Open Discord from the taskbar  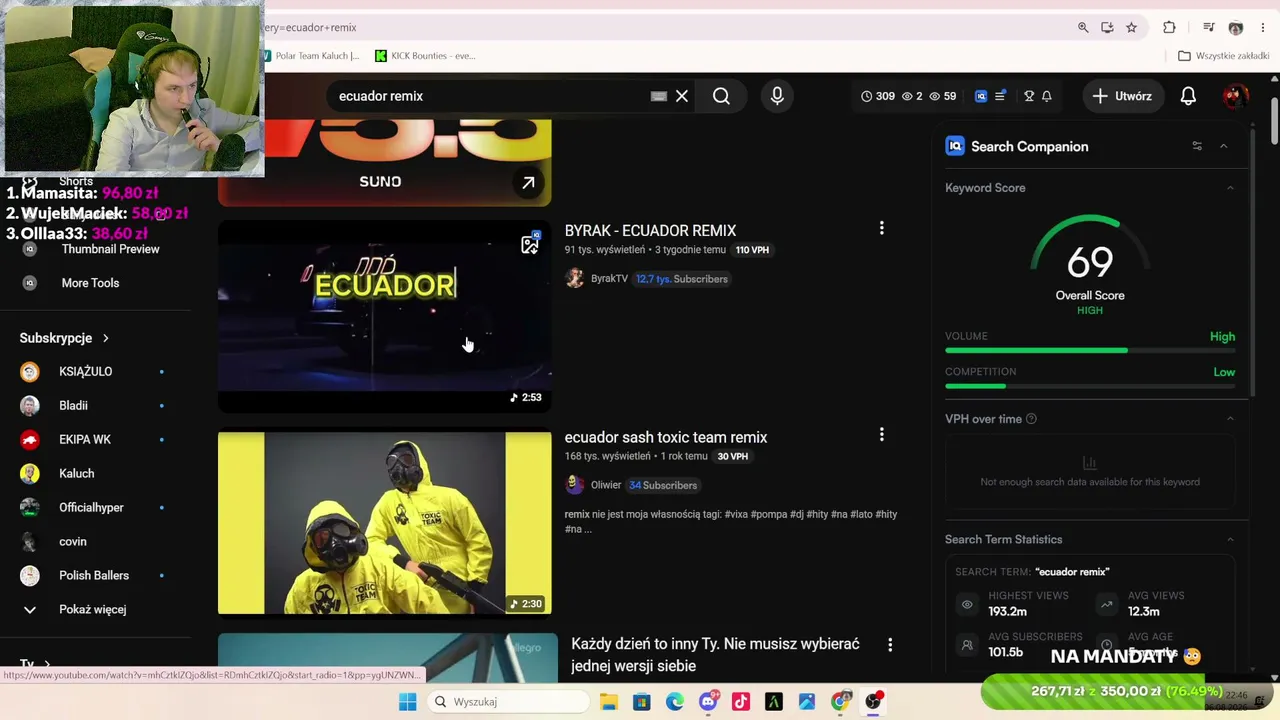tap(708, 702)
